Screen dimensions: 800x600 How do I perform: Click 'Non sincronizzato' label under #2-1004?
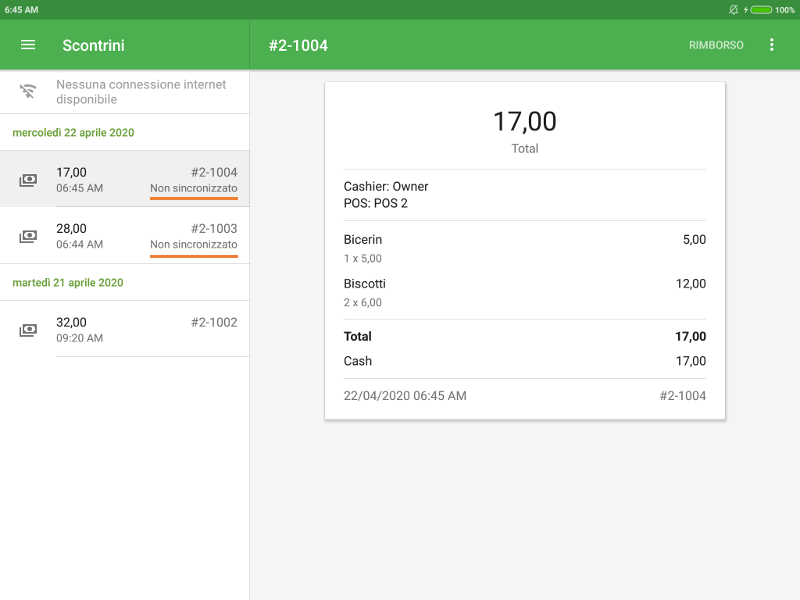pos(194,188)
